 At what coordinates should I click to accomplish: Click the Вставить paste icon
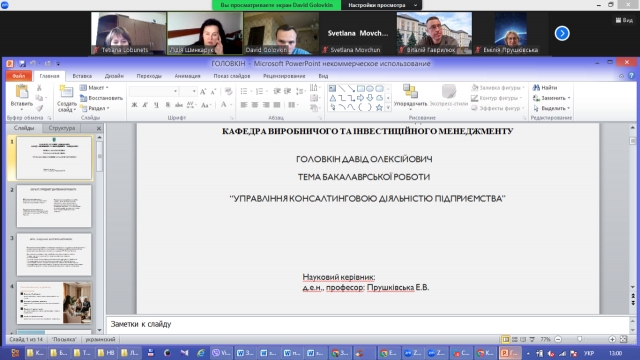[22, 92]
